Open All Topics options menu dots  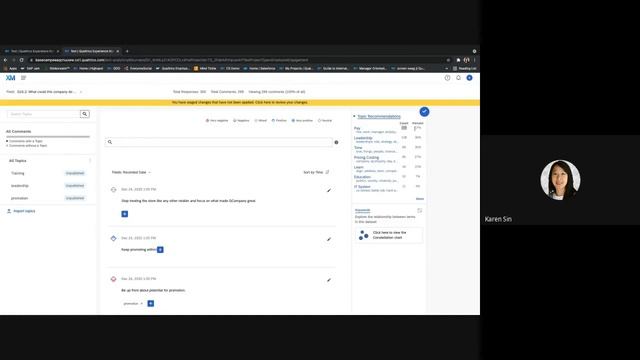click(x=90, y=161)
